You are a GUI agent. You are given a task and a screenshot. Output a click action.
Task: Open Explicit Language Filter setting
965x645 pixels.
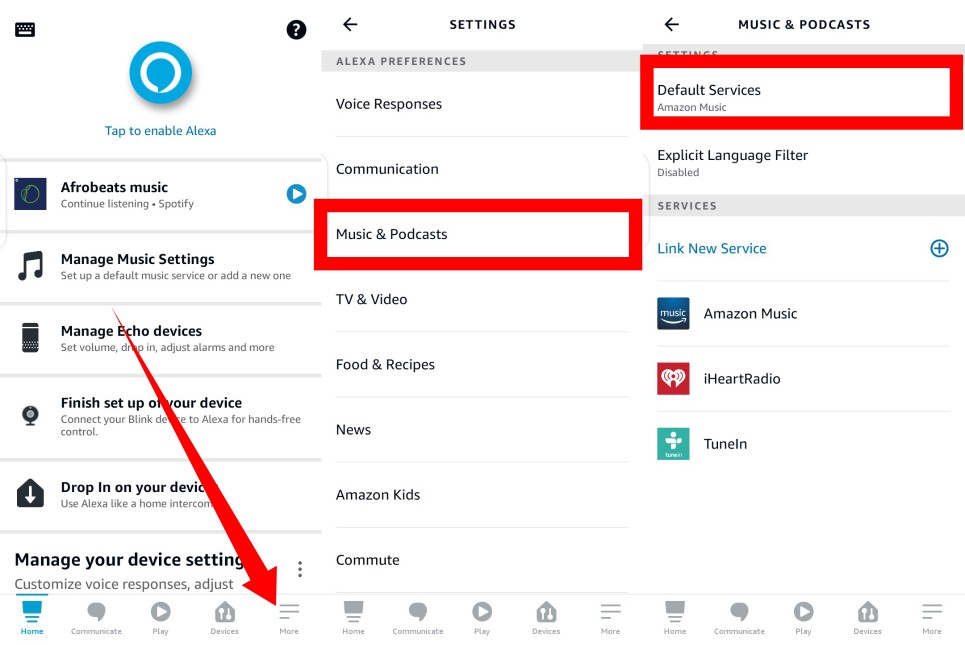pos(804,163)
